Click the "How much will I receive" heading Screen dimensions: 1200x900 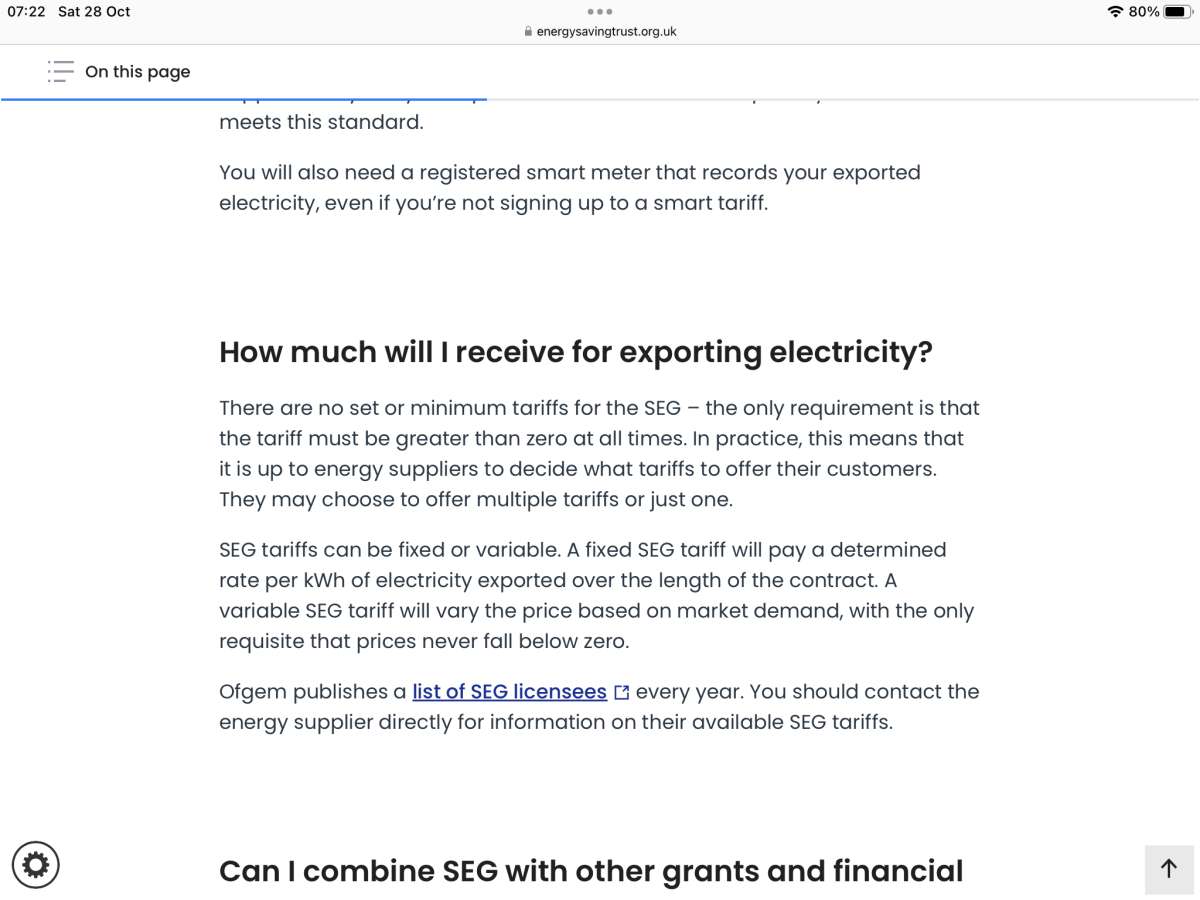[576, 352]
